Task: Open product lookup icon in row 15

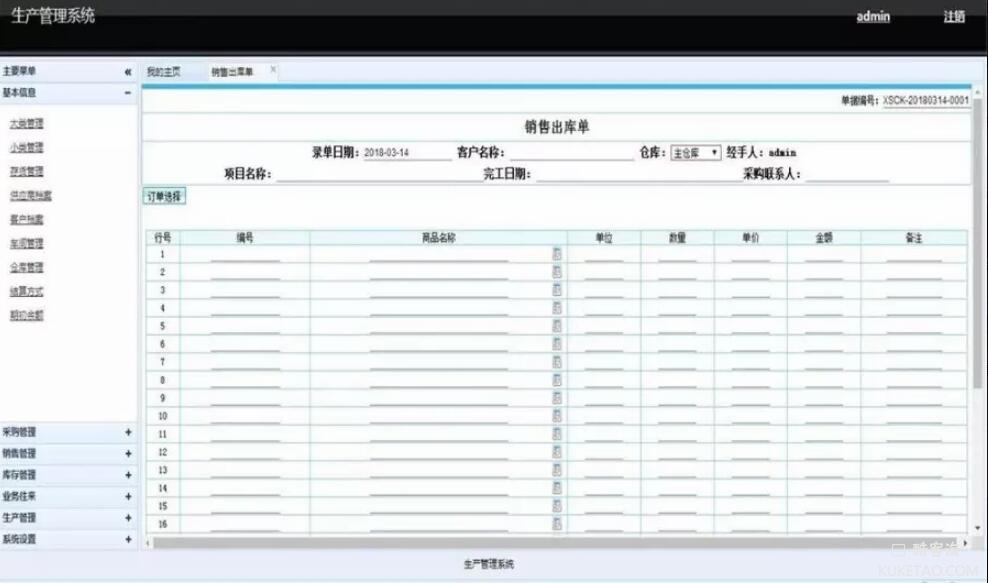Action: click(x=557, y=506)
